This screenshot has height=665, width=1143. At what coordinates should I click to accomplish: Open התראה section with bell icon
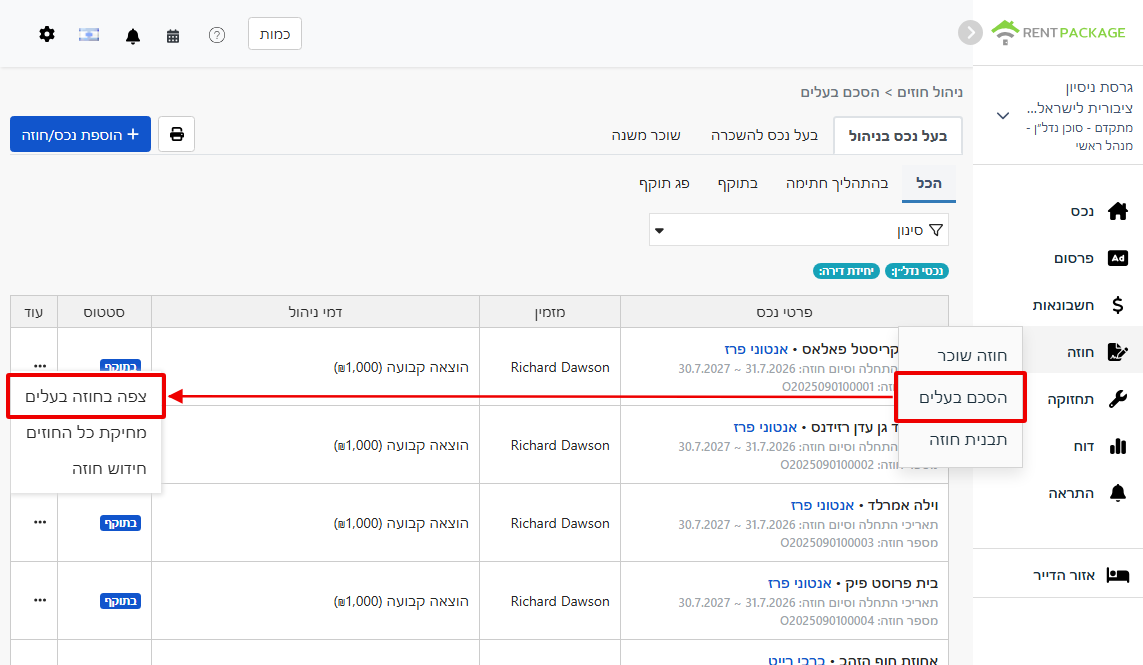pos(1088,493)
